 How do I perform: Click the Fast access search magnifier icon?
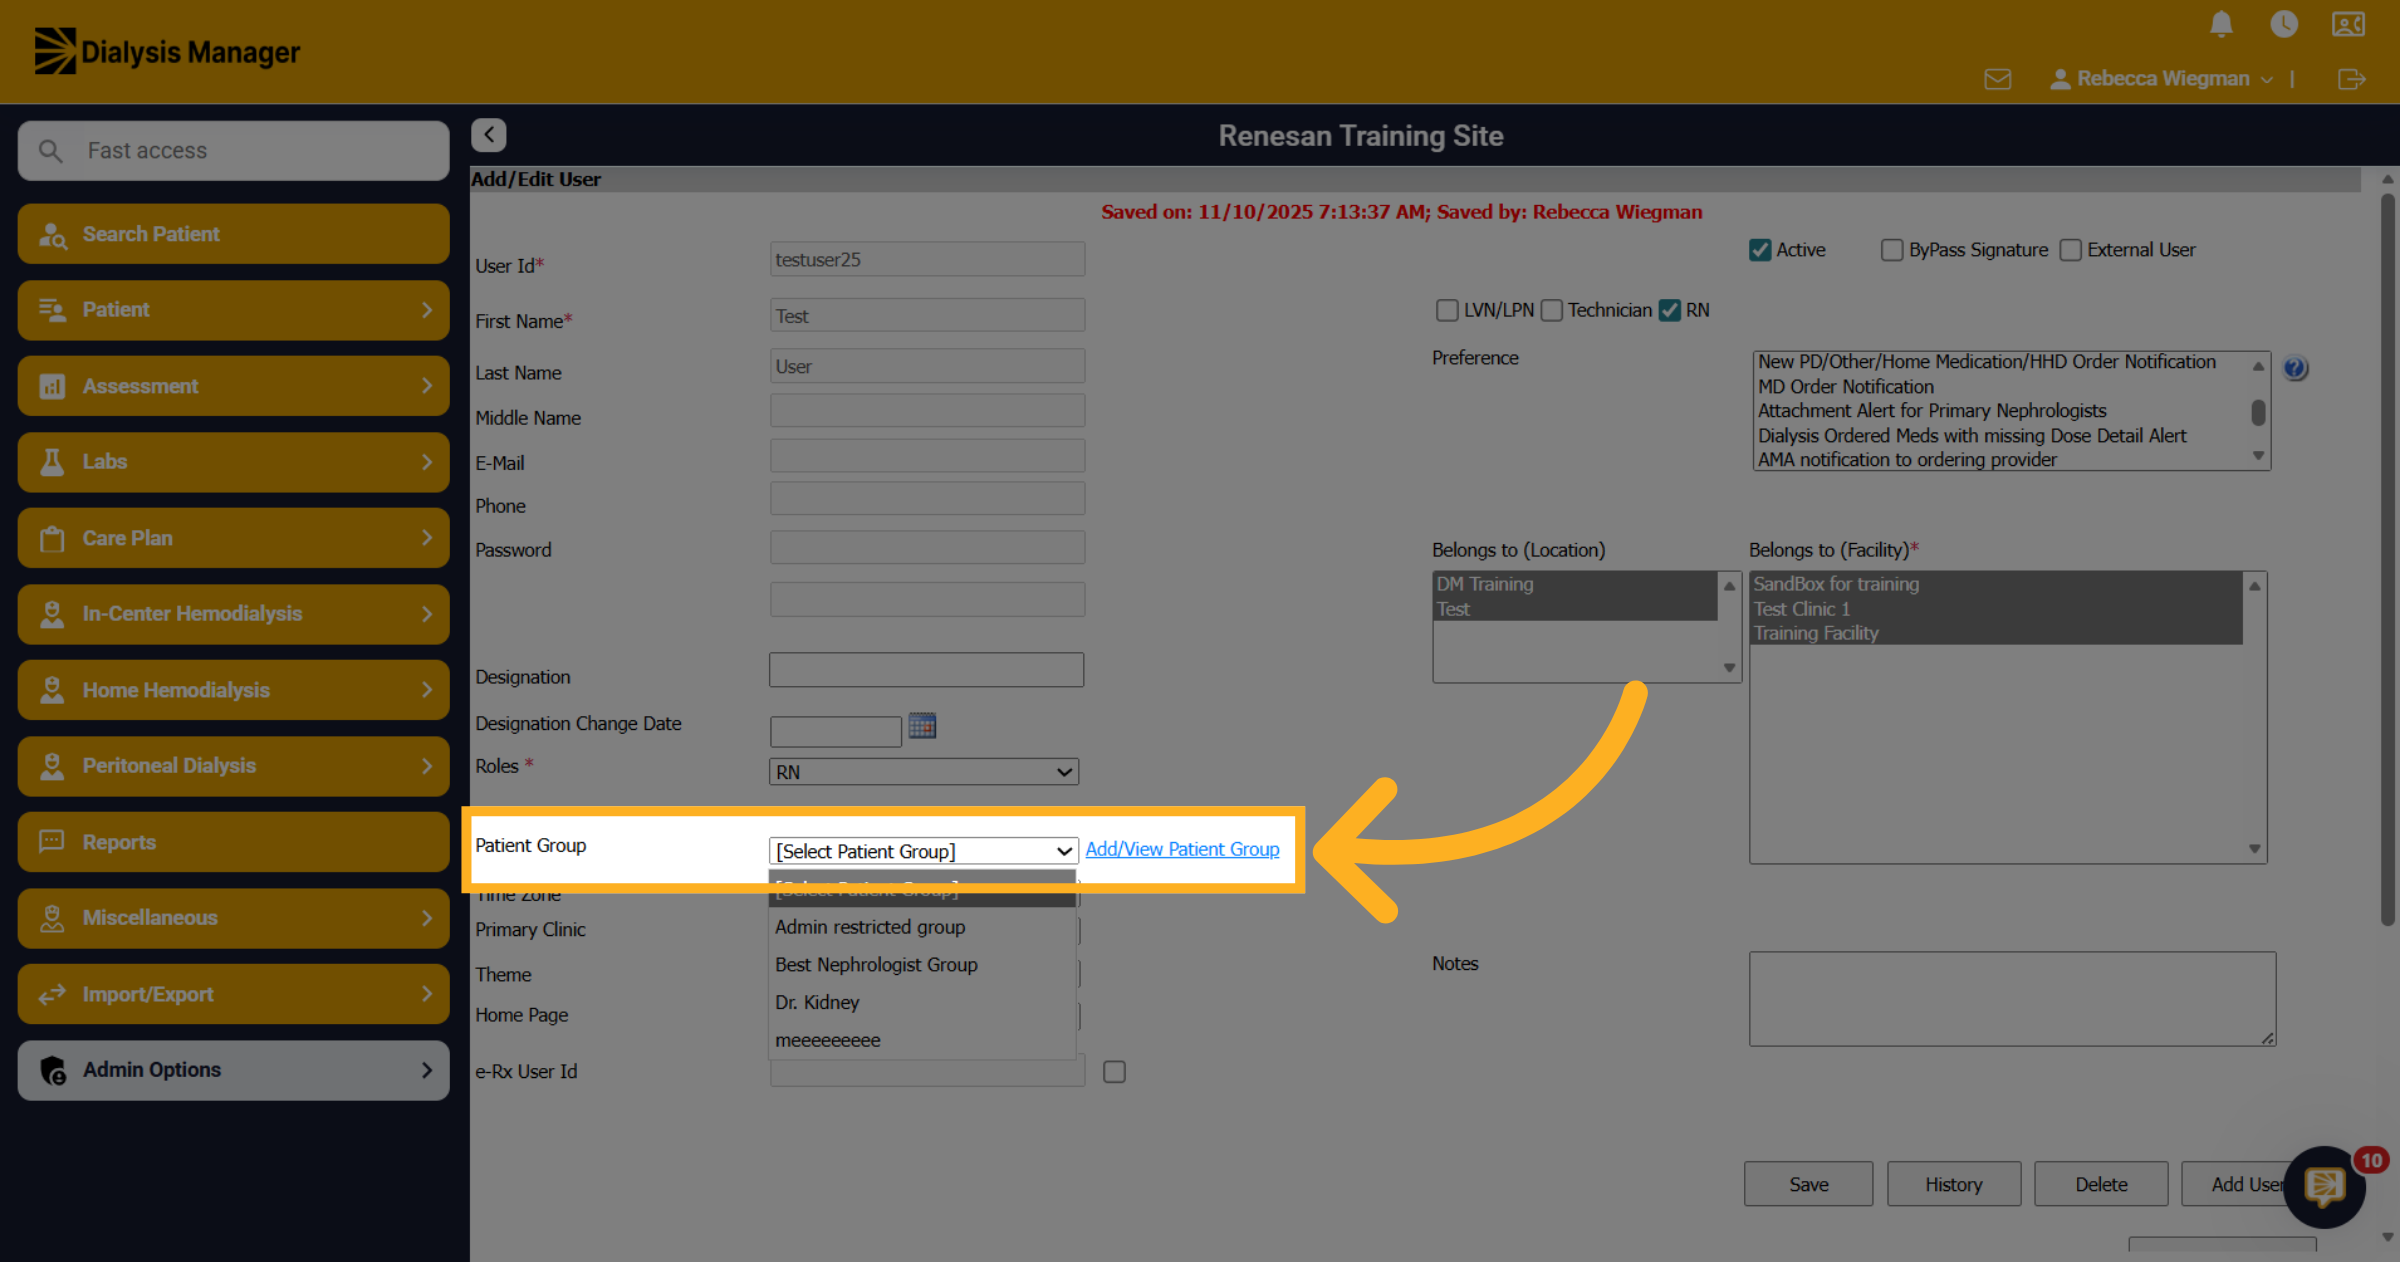[x=50, y=151]
